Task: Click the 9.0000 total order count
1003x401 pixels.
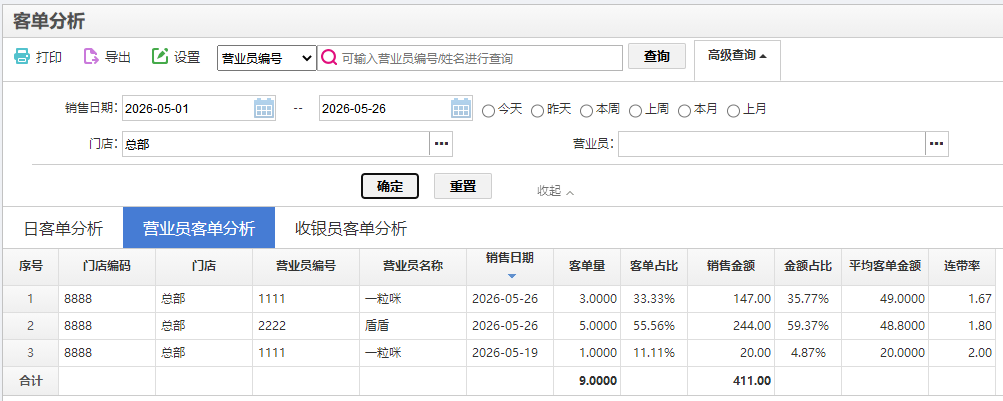Action: [598, 381]
